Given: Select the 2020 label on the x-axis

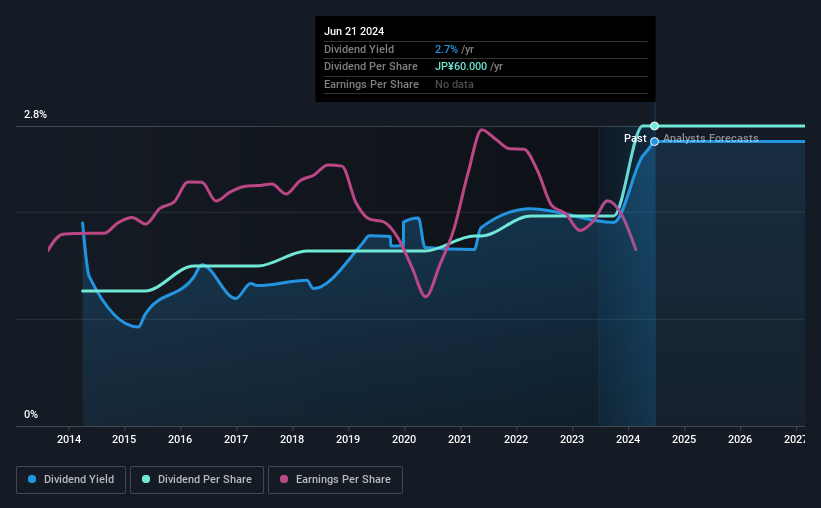Looking at the screenshot, I should 404,439.
